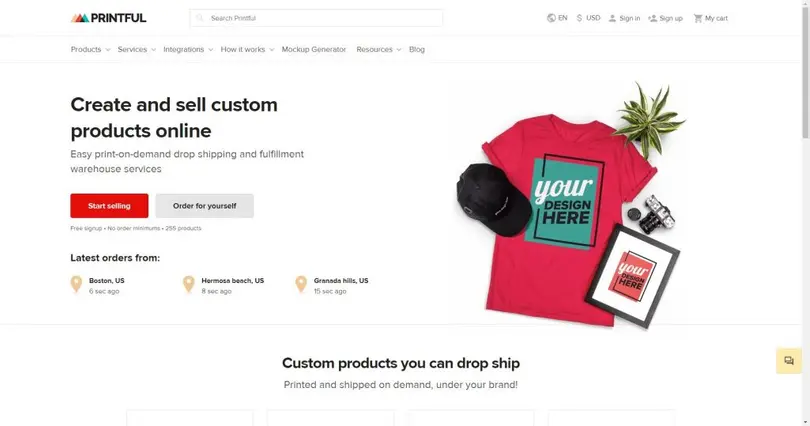Click the red Start selling button
Viewport: 810px width, 426px height.
pyautogui.click(x=109, y=206)
